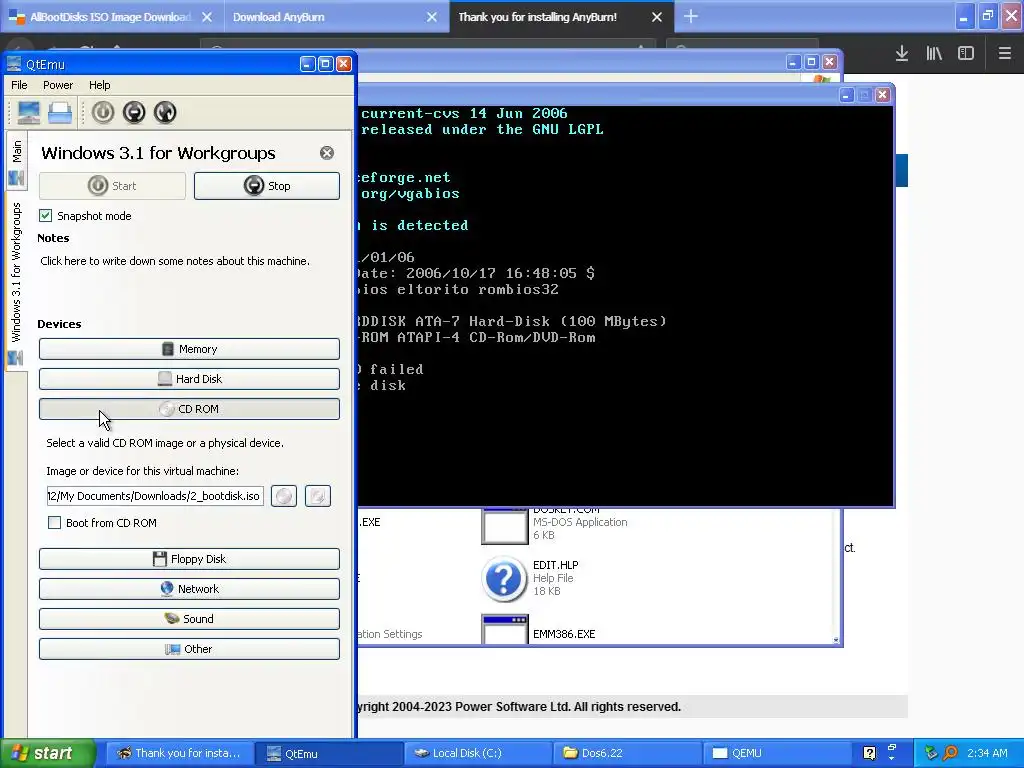The width and height of the screenshot is (1024, 768).
Task: Select the MS-DOS Application file icon above EDIT.HLP
Action: [x=504, y=526]
